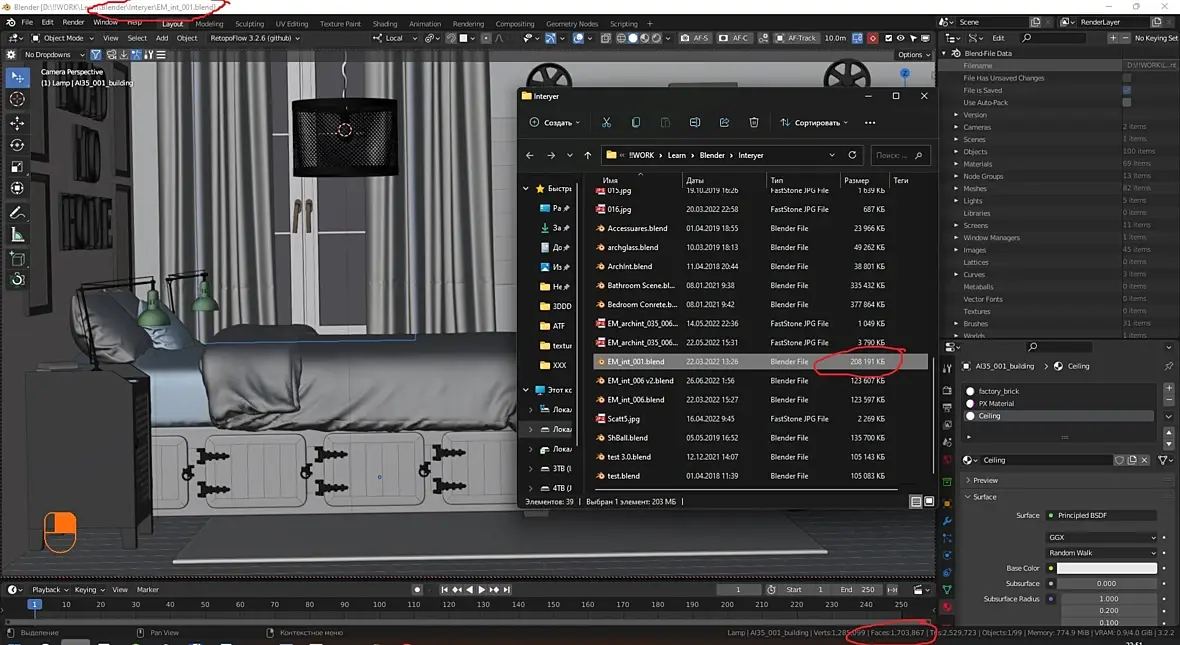The height and width of the screenshot is (645, 1180).
Task: Open the Random Walk subsurface method dropdown
Action: tap(1101, 553)
